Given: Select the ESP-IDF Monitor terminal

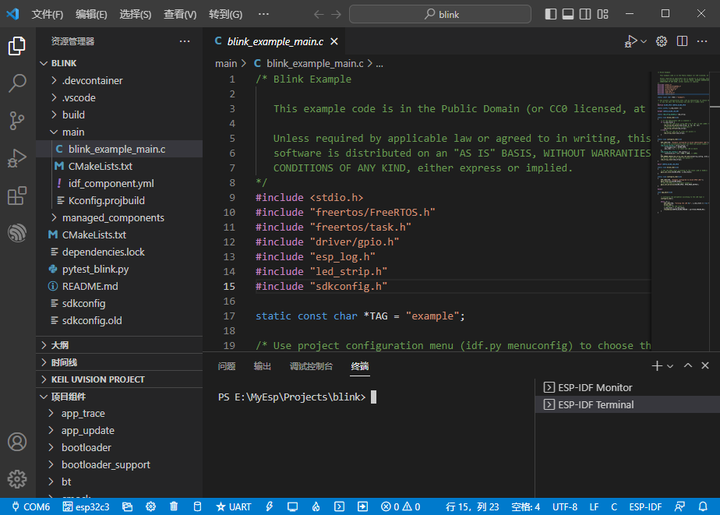Looking at the screenshot, I should click(x=628, y=388).
